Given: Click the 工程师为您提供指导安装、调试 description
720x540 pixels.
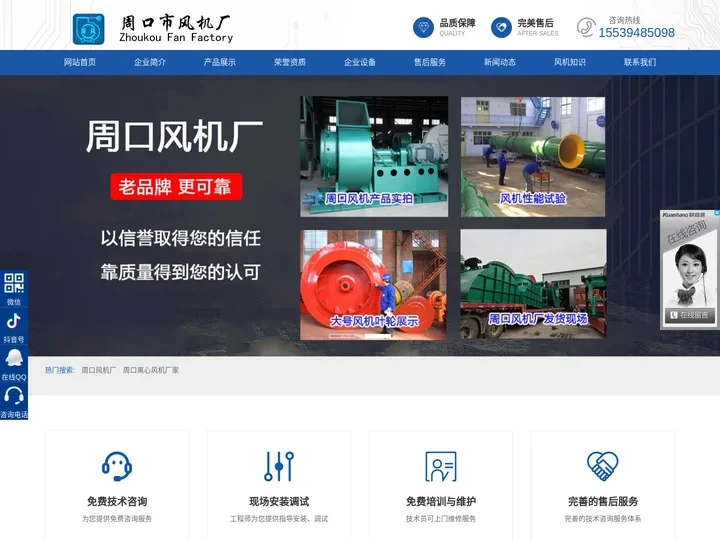Looking at the screenshot, I should tap(279, 519).
